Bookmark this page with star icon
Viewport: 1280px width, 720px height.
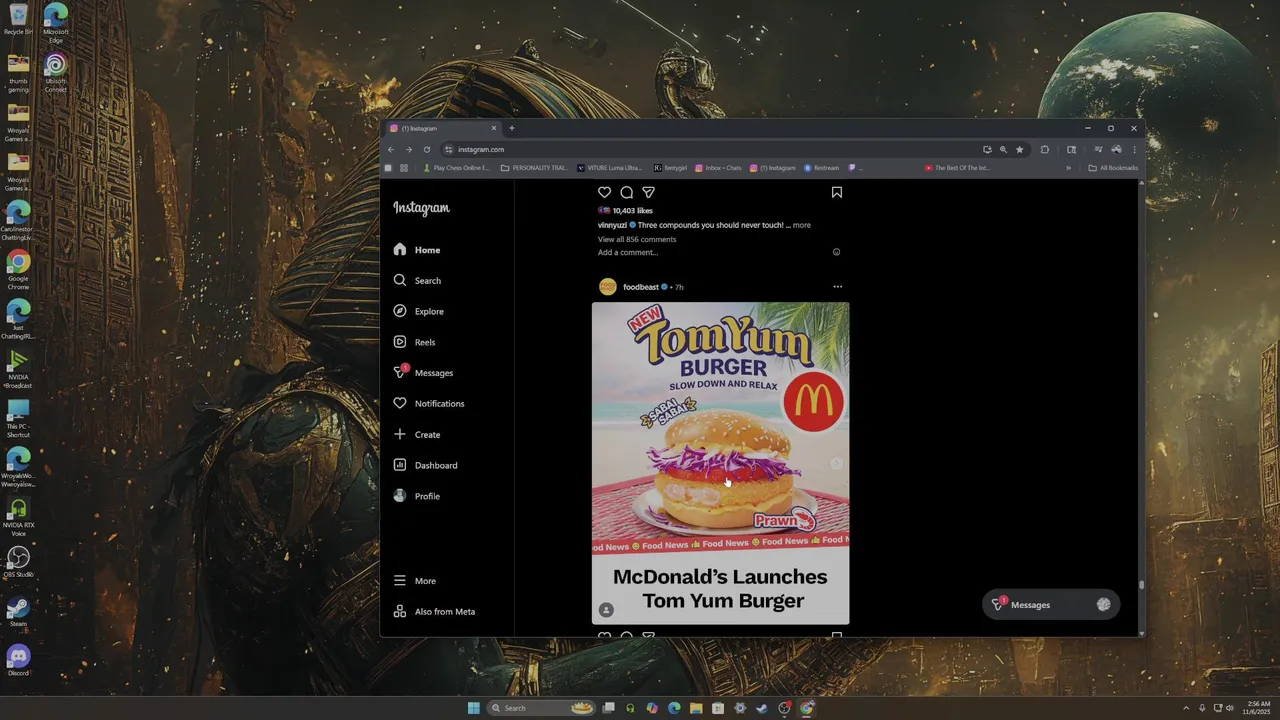(1019, 149)
